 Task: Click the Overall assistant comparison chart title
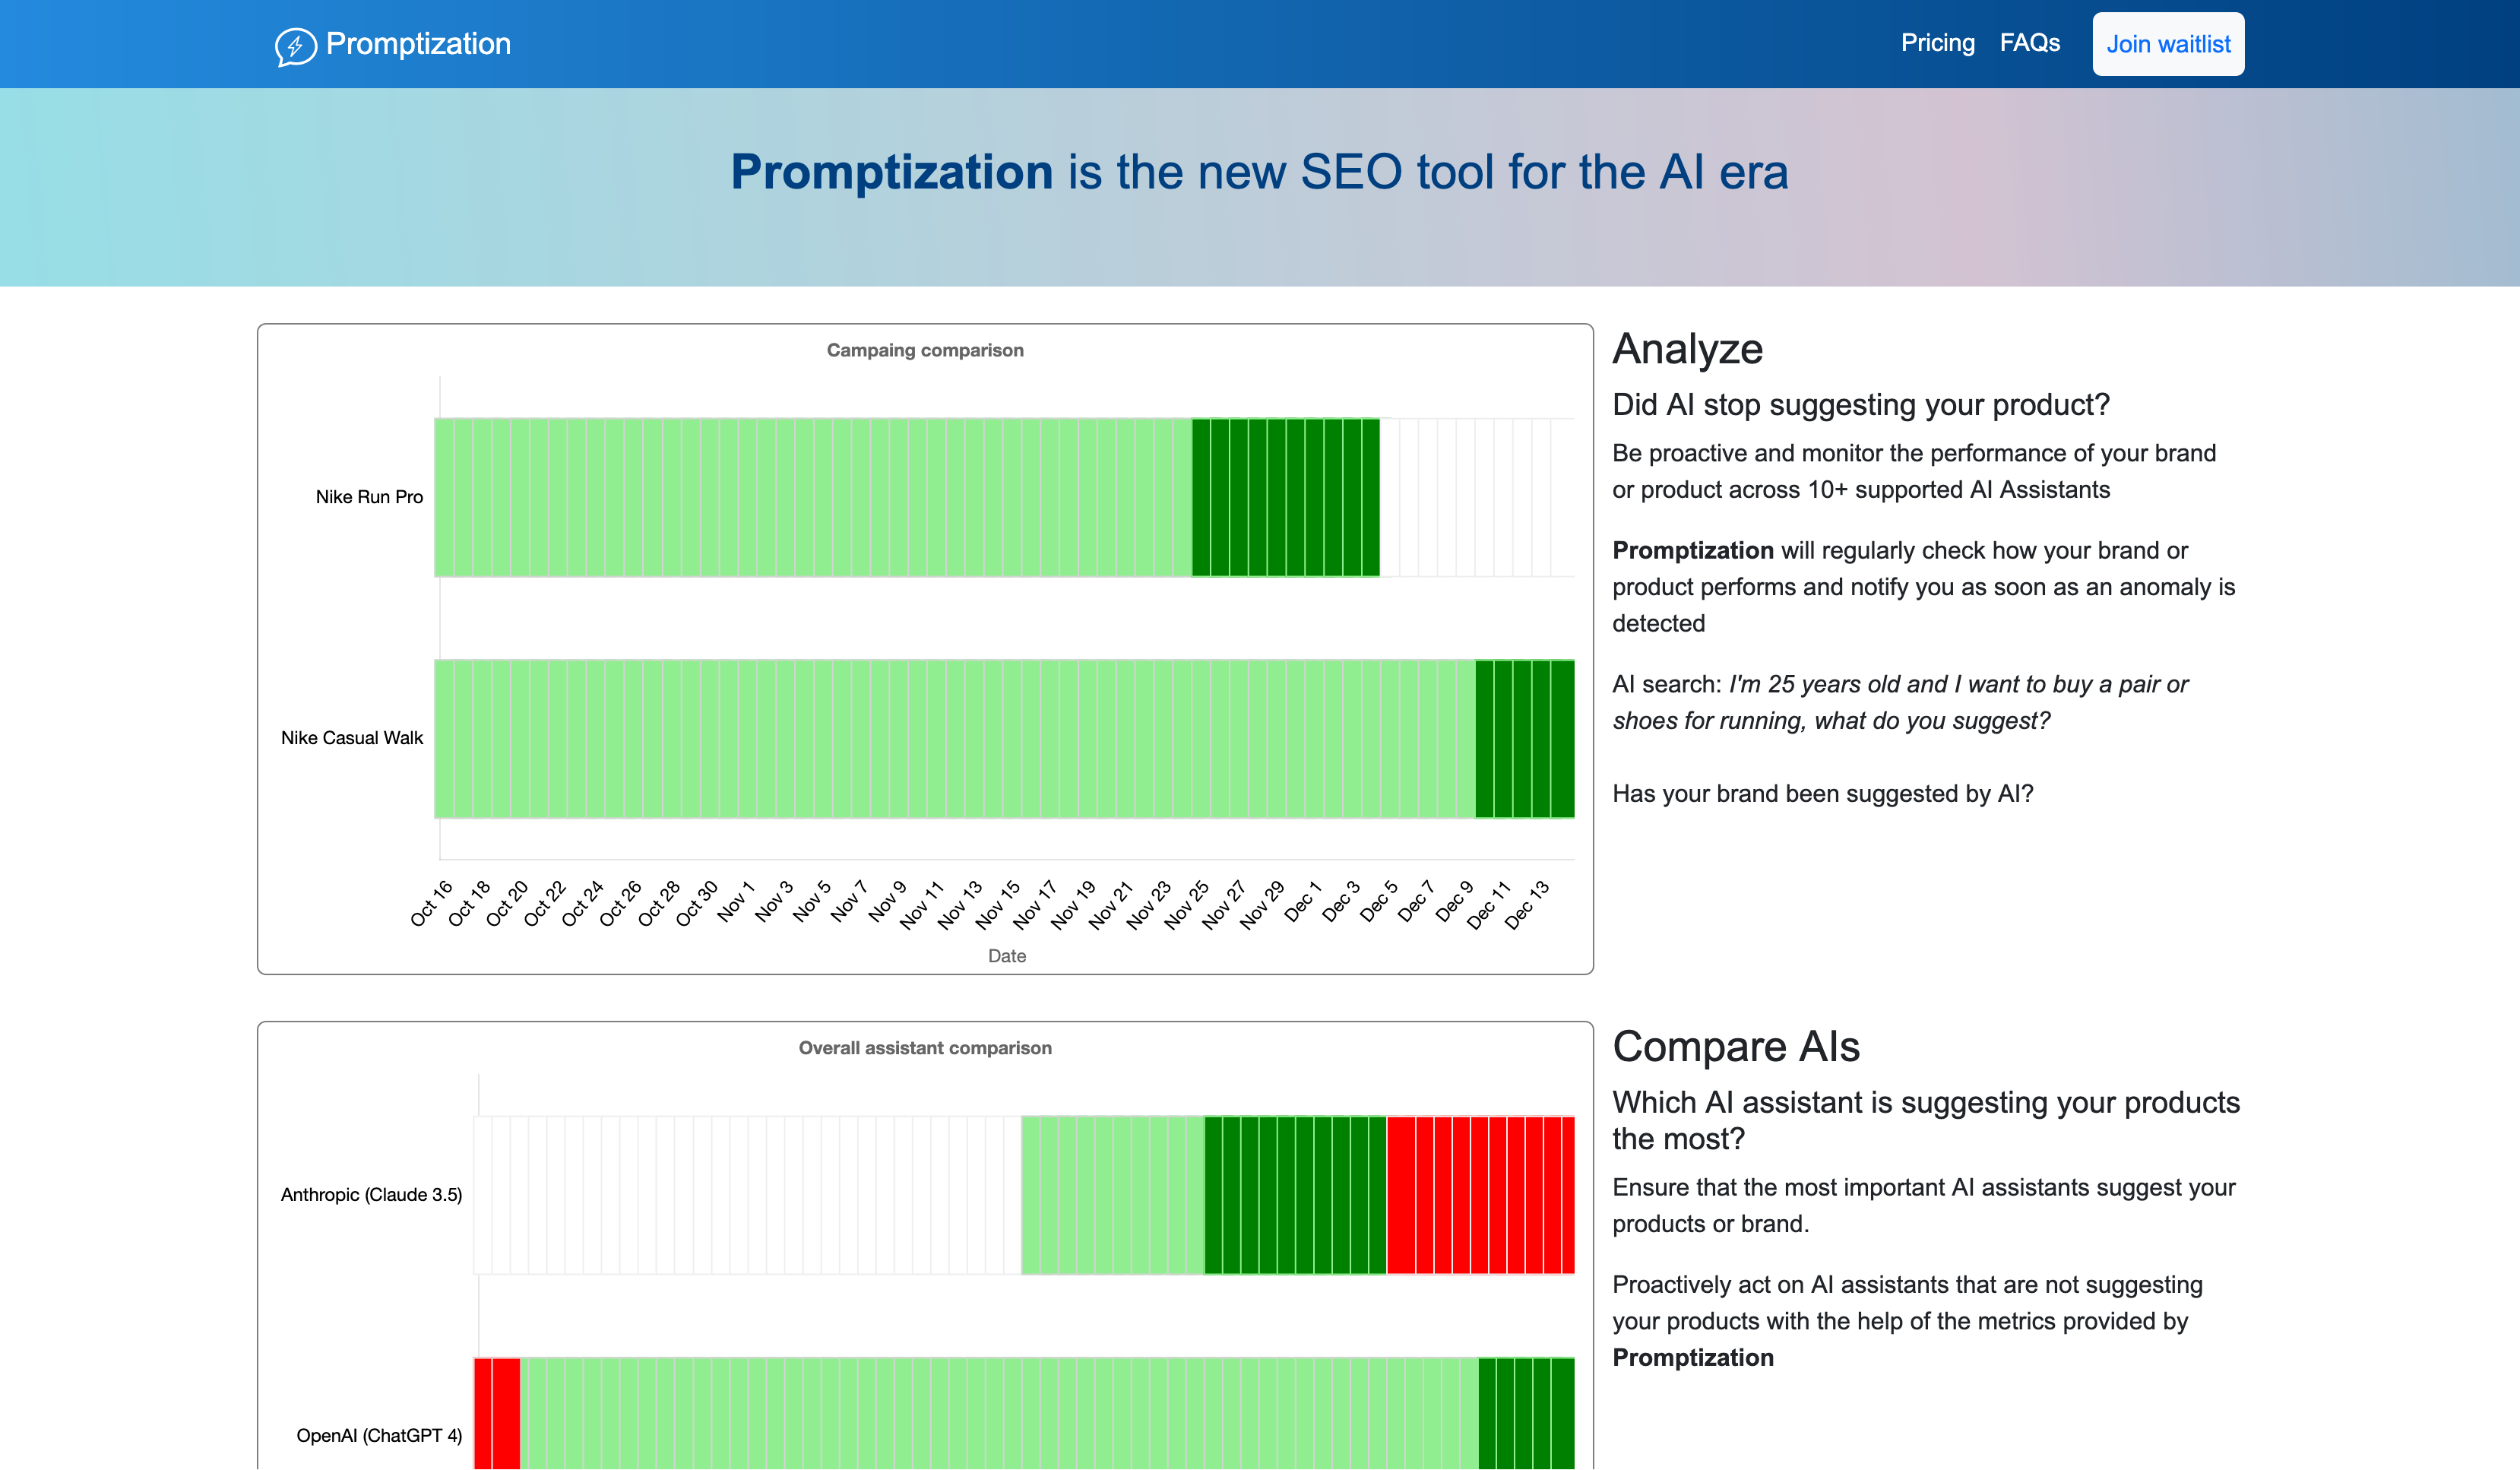tap(925, 1048)
